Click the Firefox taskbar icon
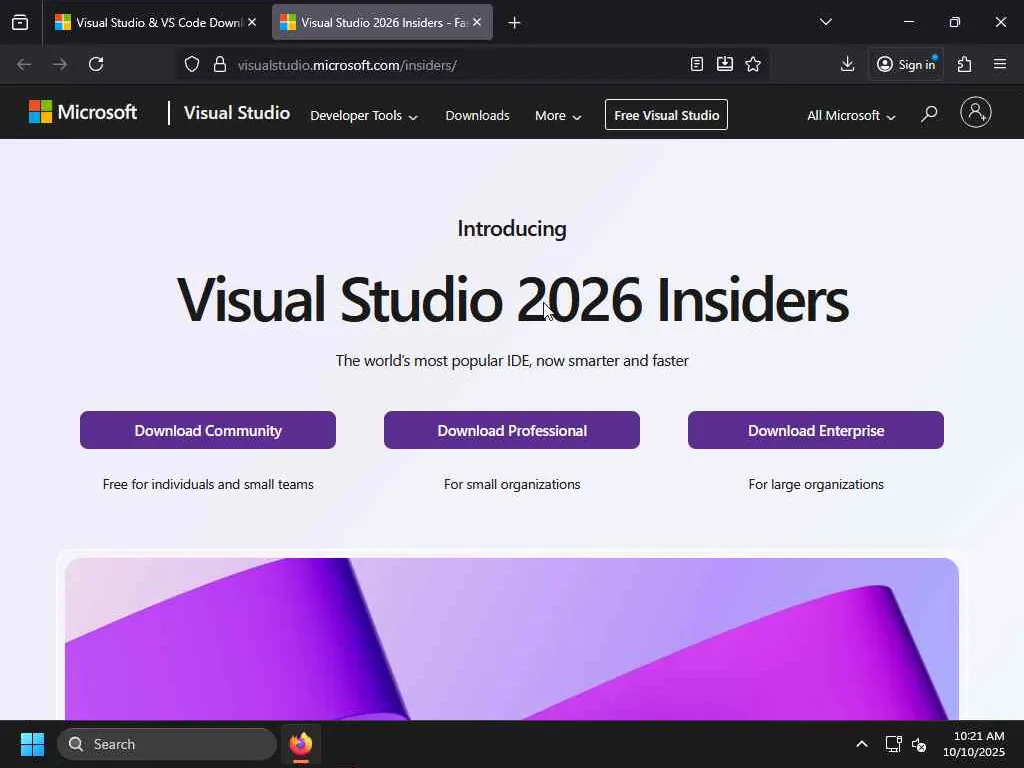 (301, 744)
